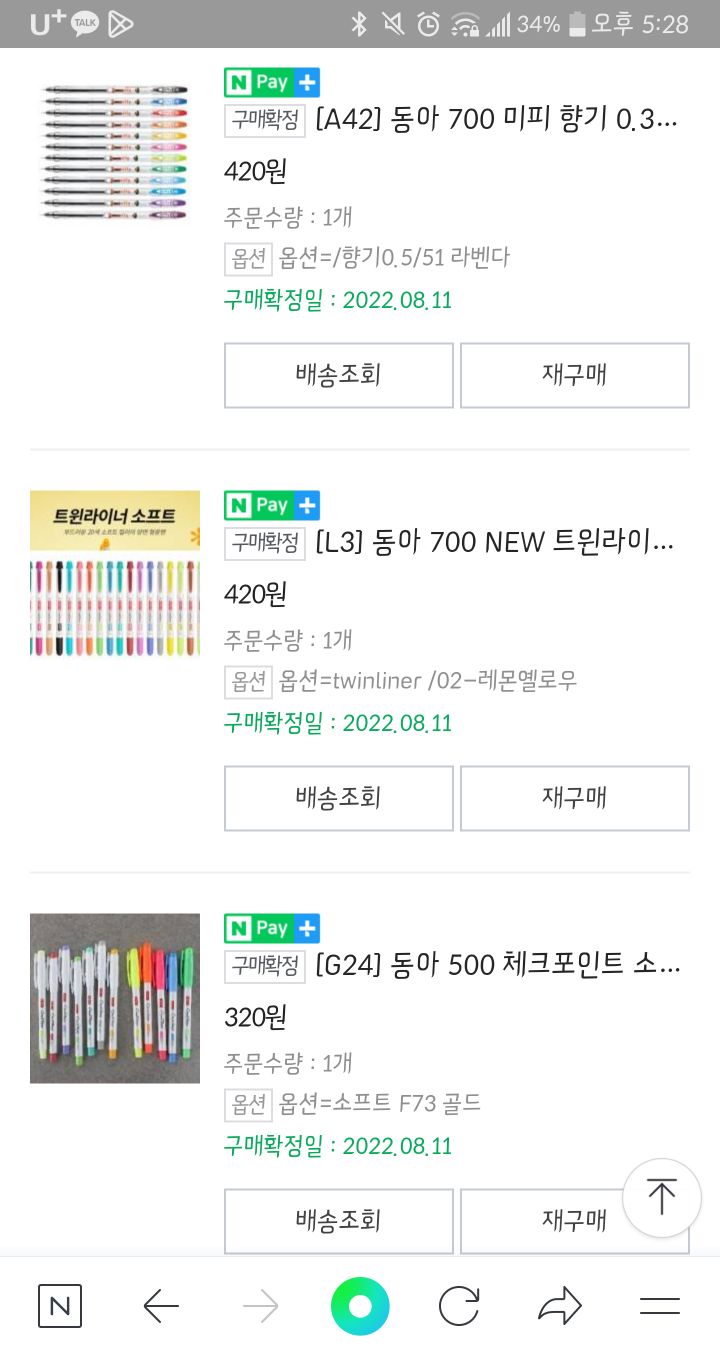Viewport: 720px width, 1356px height.
Task: Tap the A42 scented pens product thumbnail
Action: [115, 152]
